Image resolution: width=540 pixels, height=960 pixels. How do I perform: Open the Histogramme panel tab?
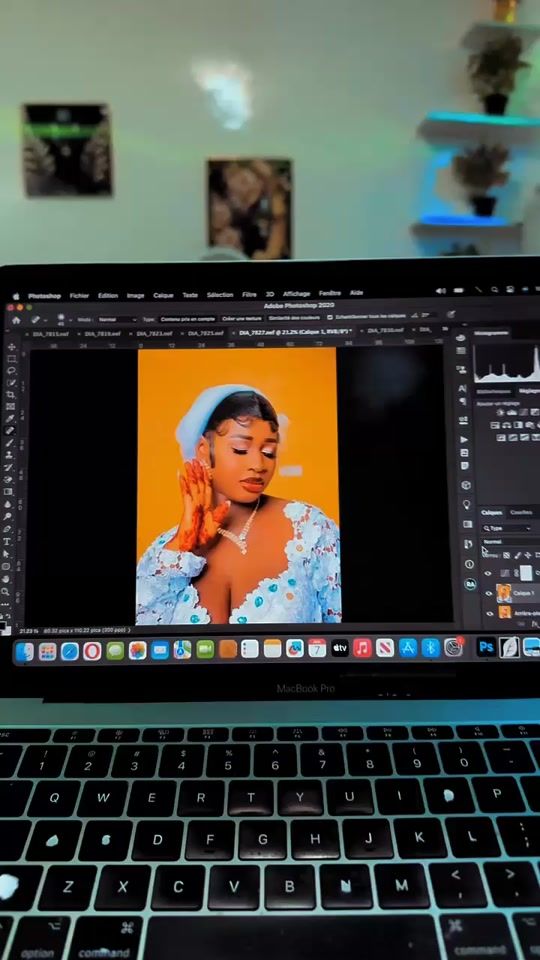click(x=491, y=333)
